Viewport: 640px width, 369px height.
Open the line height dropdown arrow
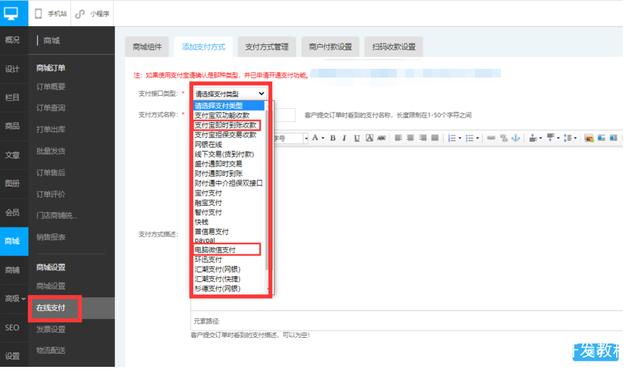pos(576,138)
